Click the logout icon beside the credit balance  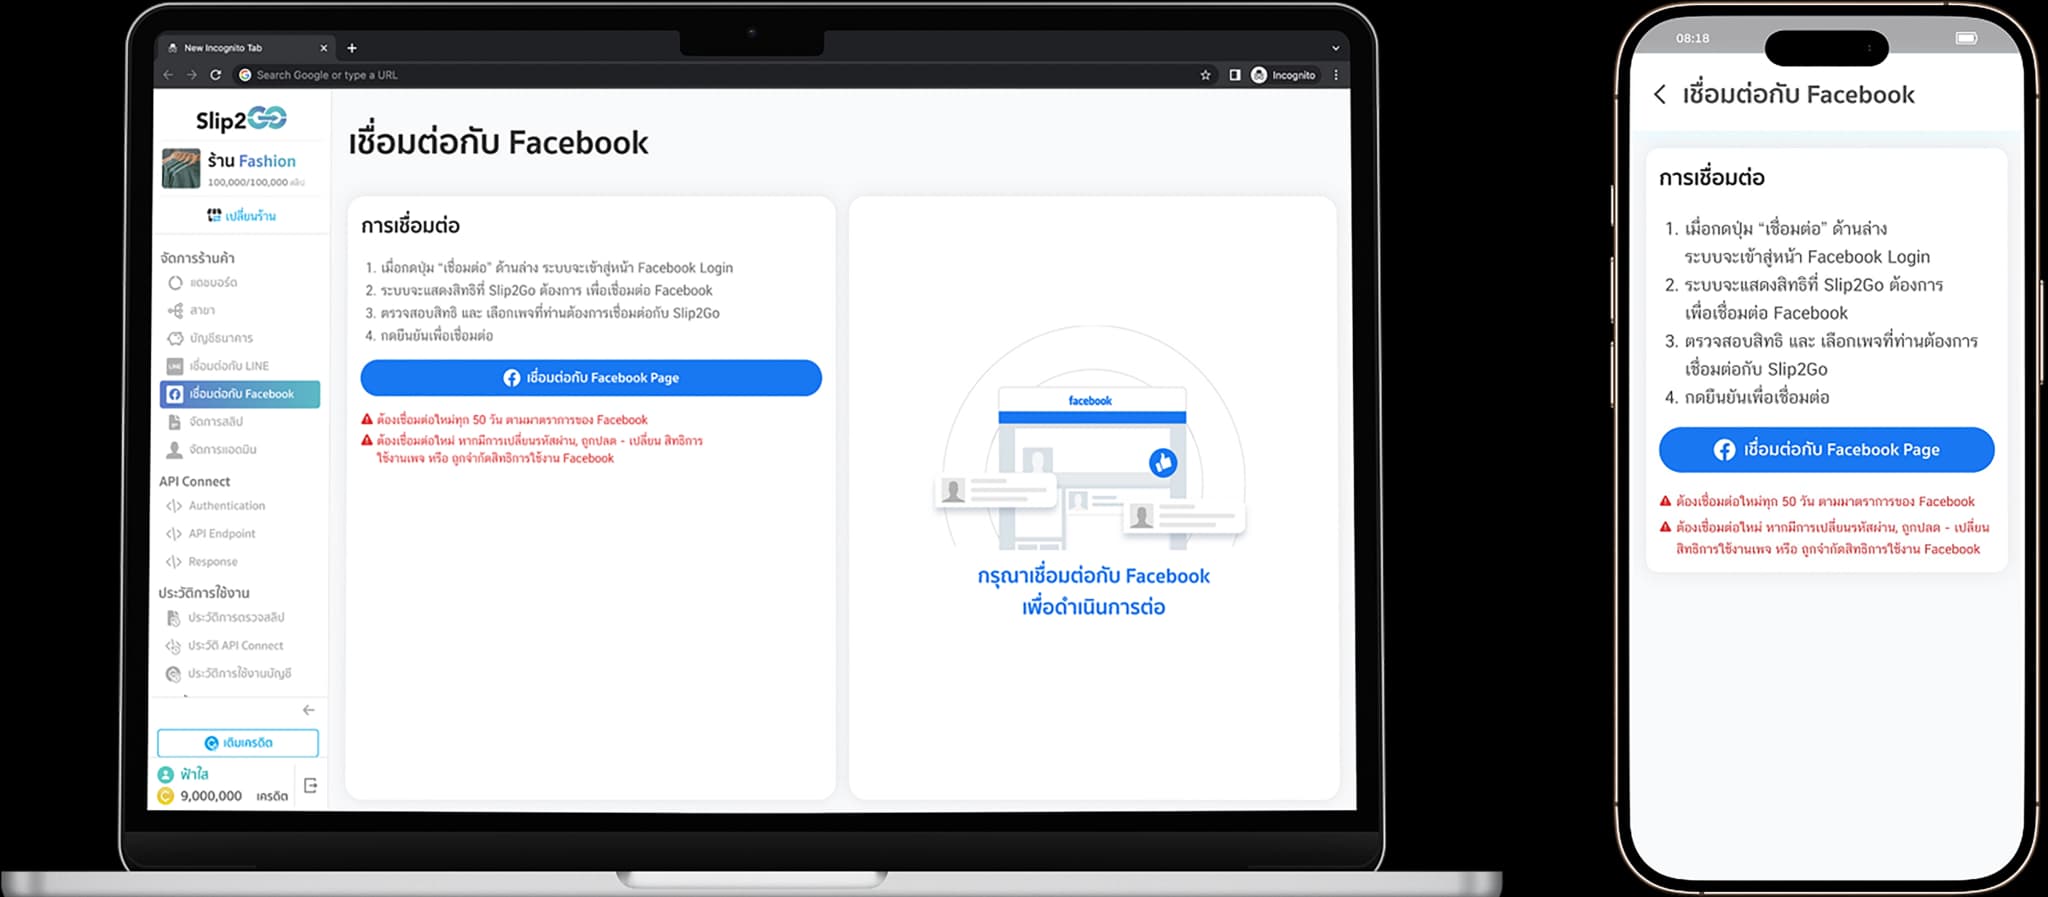click(x=310, y=786)
